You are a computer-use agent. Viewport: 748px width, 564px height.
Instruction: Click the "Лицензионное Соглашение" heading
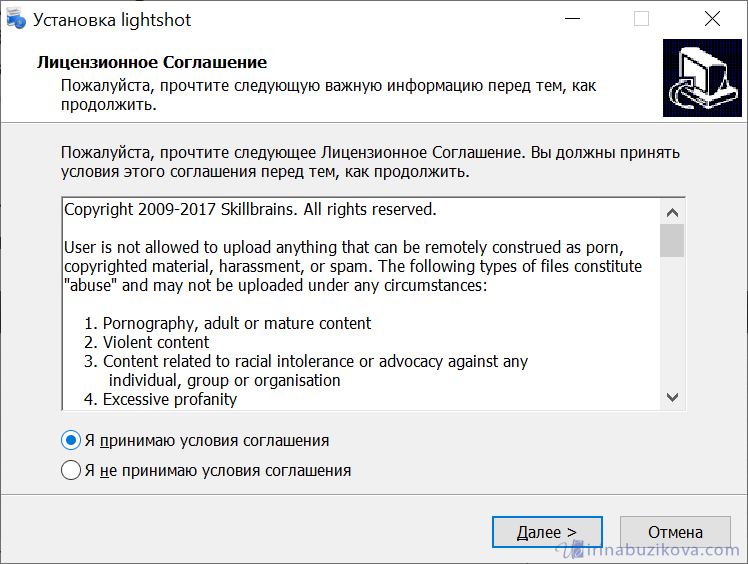coord(151,62)
